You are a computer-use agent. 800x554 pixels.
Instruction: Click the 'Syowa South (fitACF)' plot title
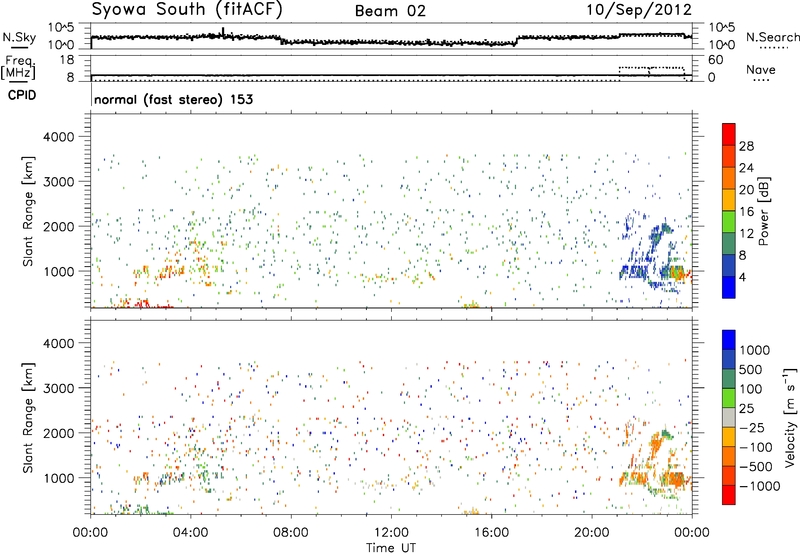(x=187, y=10)
